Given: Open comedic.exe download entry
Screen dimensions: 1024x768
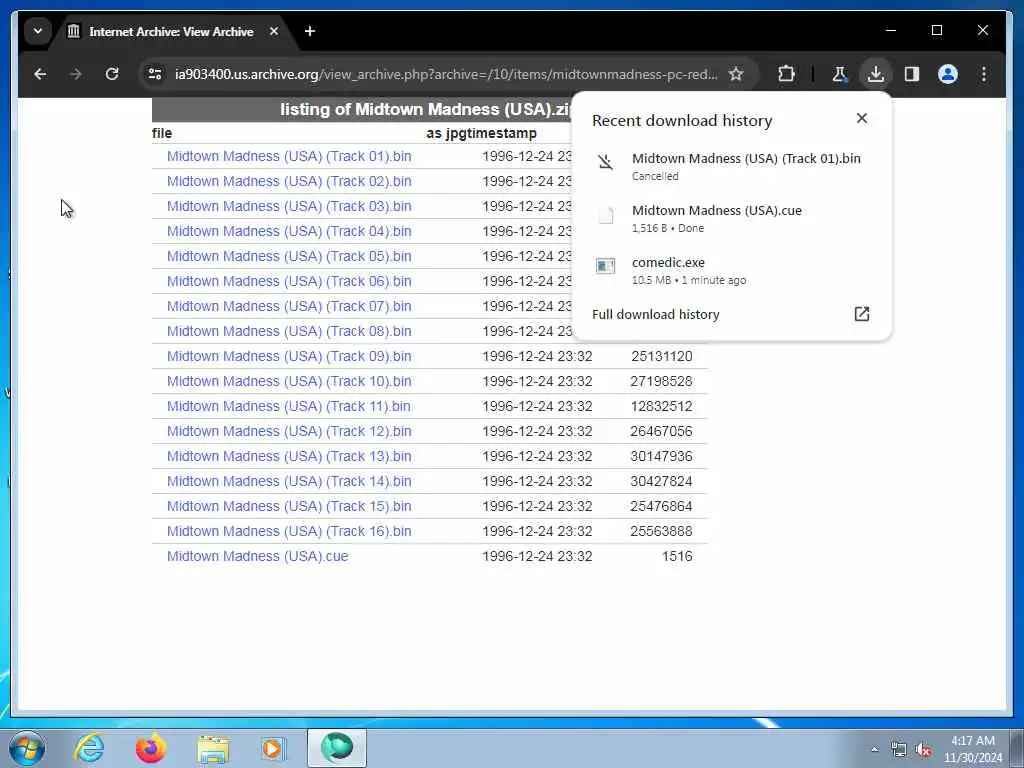Looking at the screenshot, I should [x=731, y=270].
